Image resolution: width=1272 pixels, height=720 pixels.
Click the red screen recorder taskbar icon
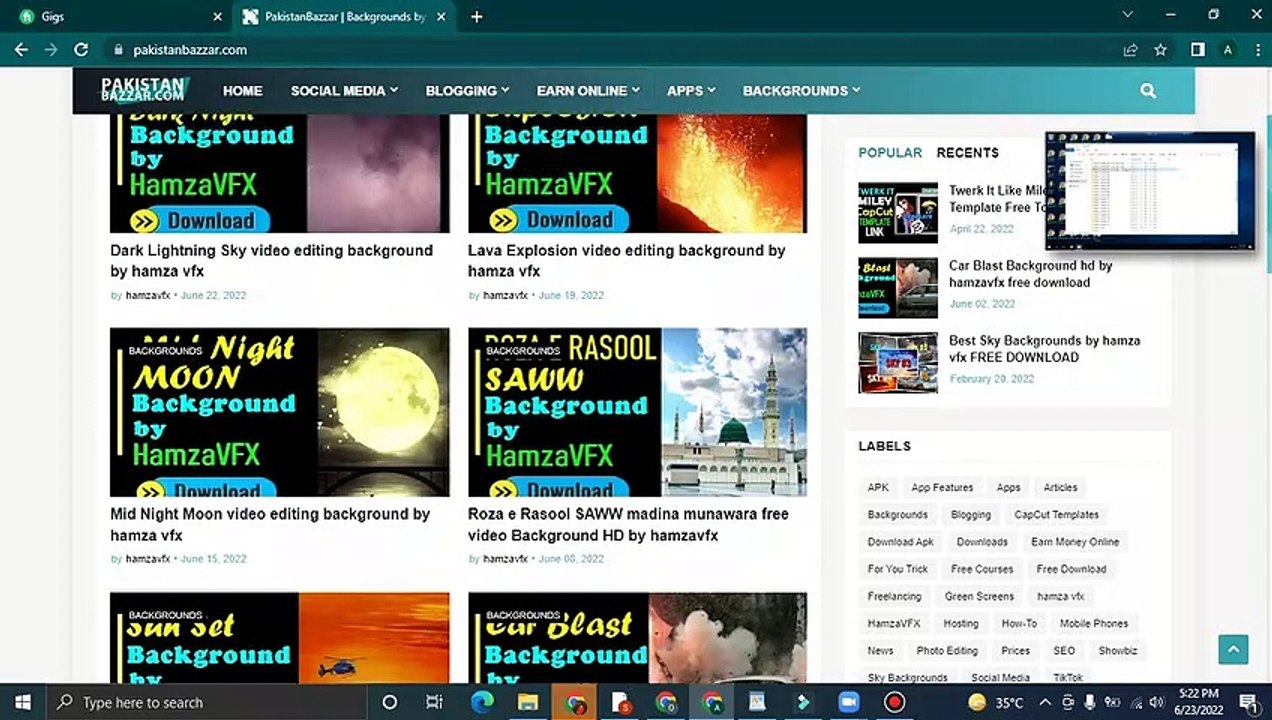point(895,702)
